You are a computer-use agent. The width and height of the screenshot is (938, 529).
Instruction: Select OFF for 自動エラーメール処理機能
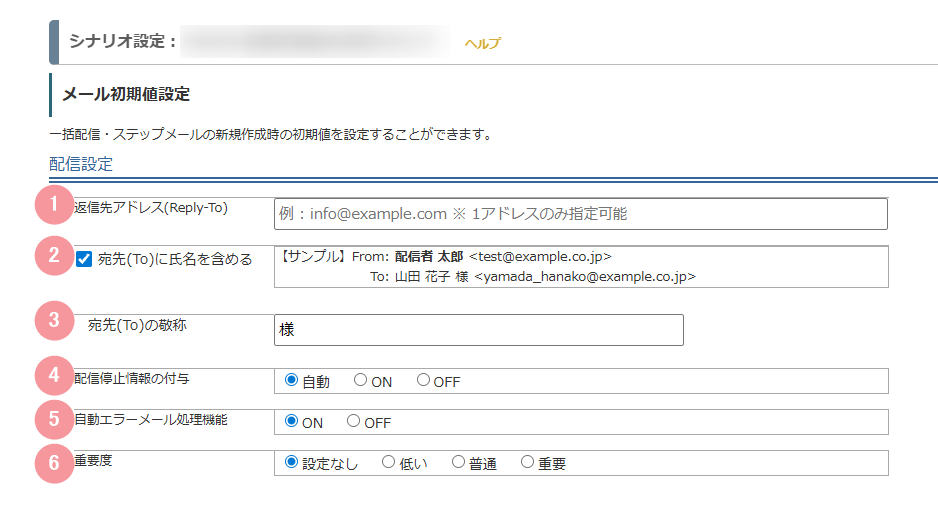point(354,421)
